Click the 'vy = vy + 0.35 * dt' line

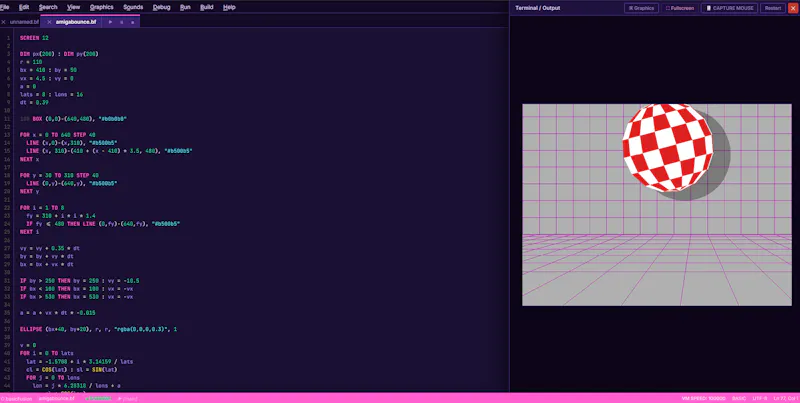click(49, 248)
